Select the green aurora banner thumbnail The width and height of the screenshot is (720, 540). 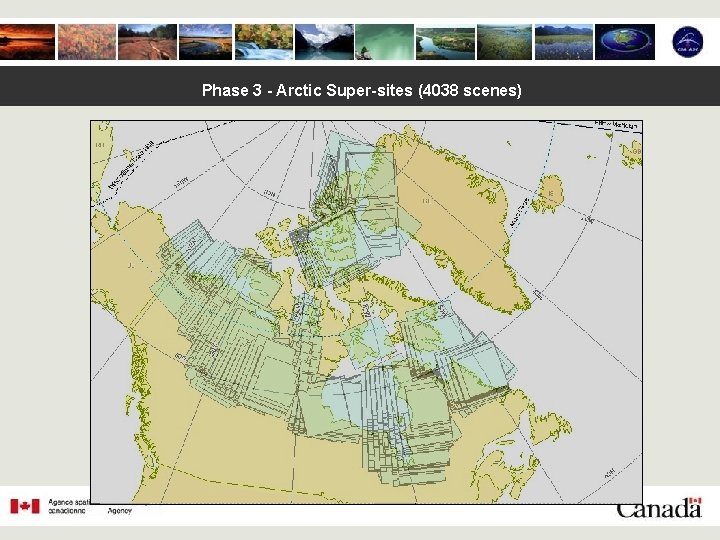tap(384, 42)
